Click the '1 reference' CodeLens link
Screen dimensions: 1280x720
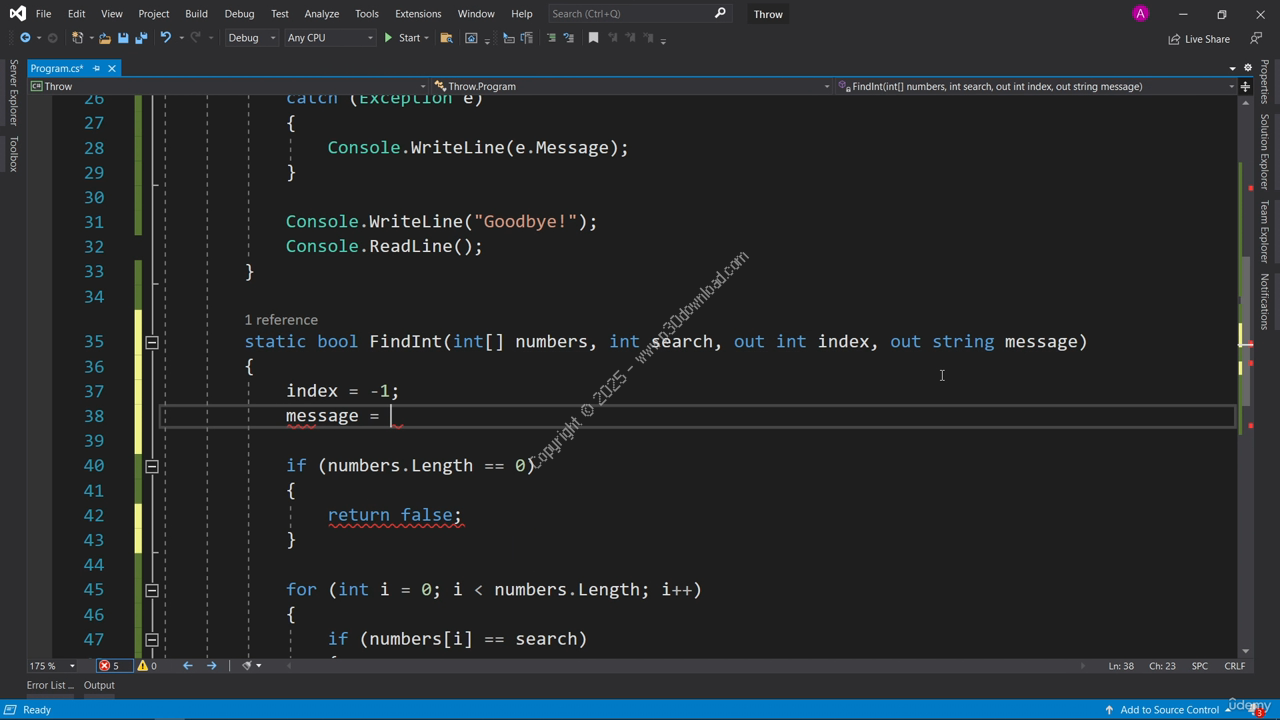point(281,320)
